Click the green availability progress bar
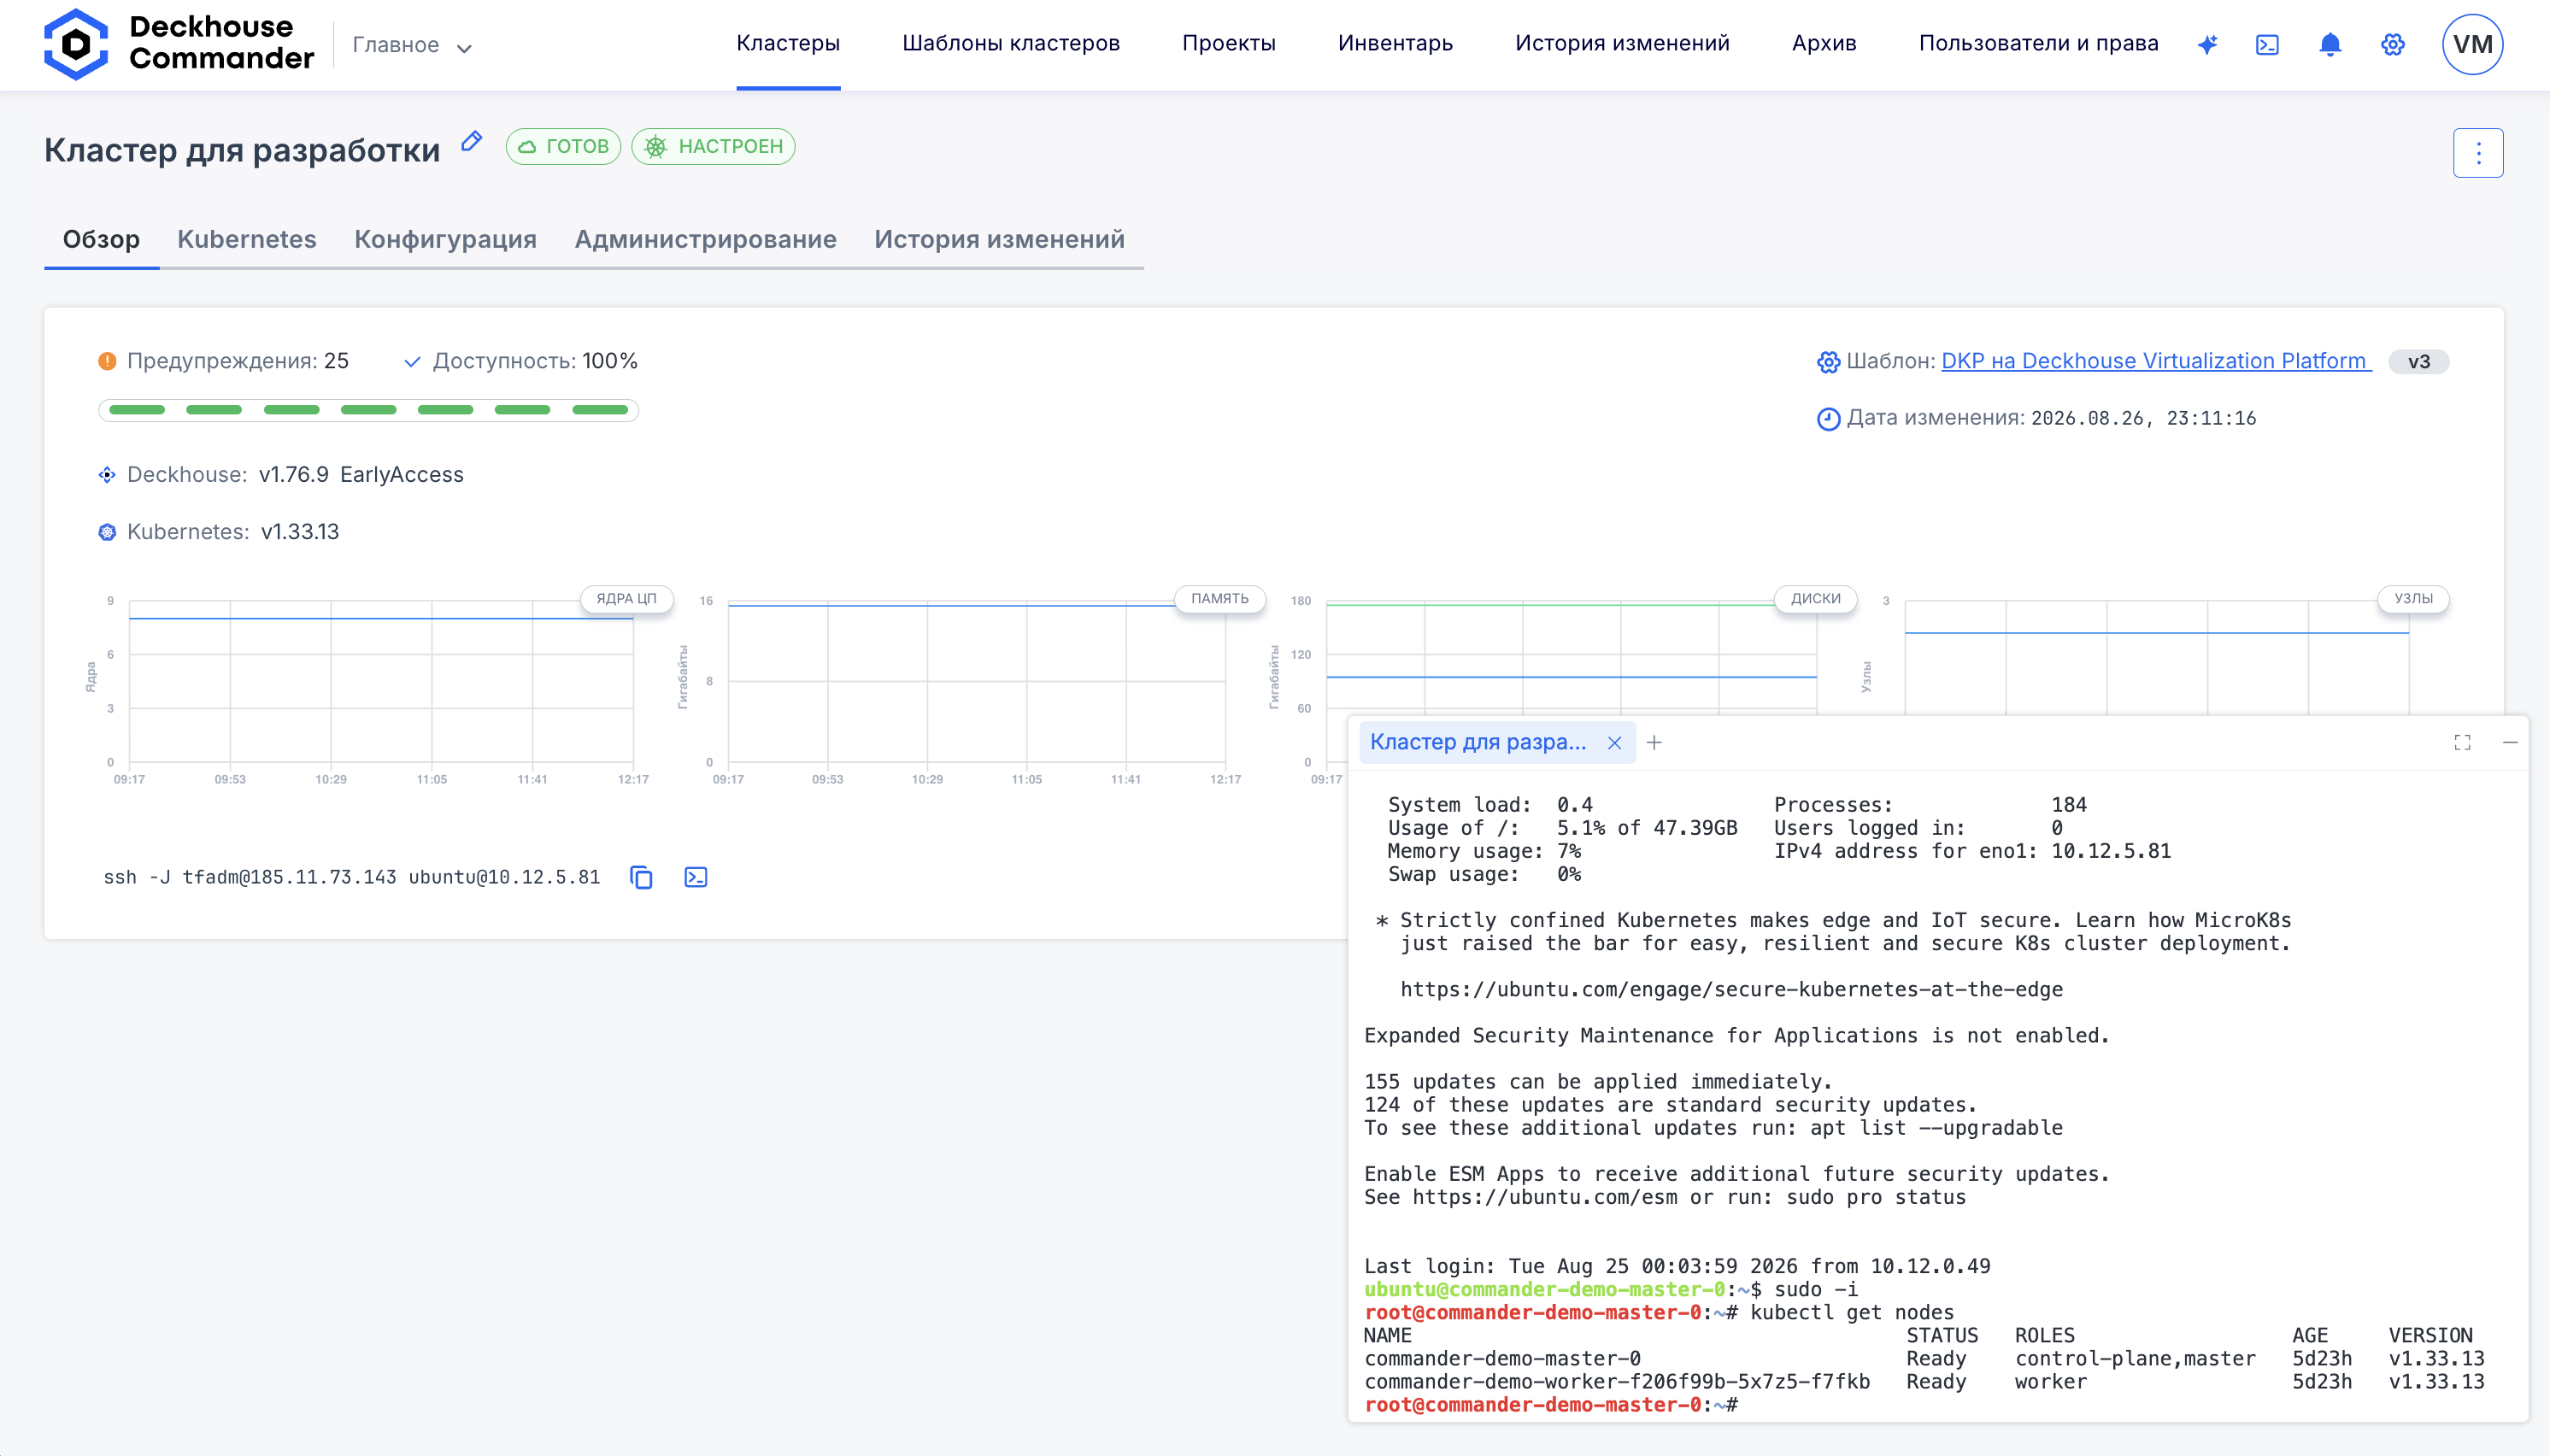 coord(368,410)
